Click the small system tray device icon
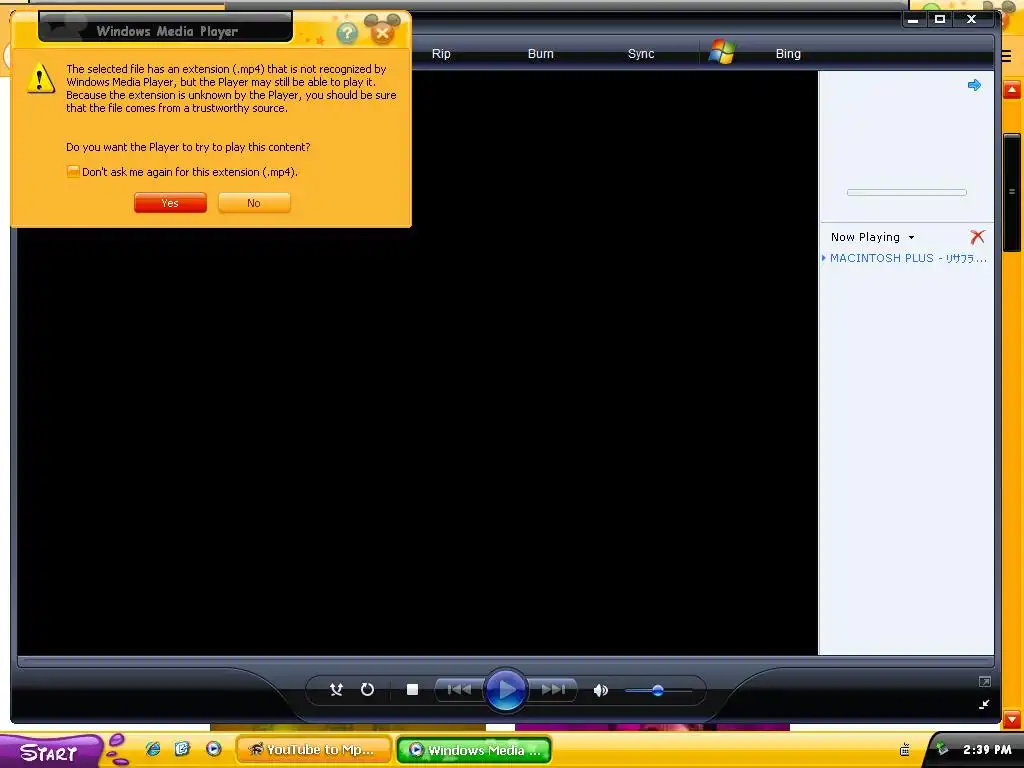This screenshot has width=1024, height=768. coord(904,750)
